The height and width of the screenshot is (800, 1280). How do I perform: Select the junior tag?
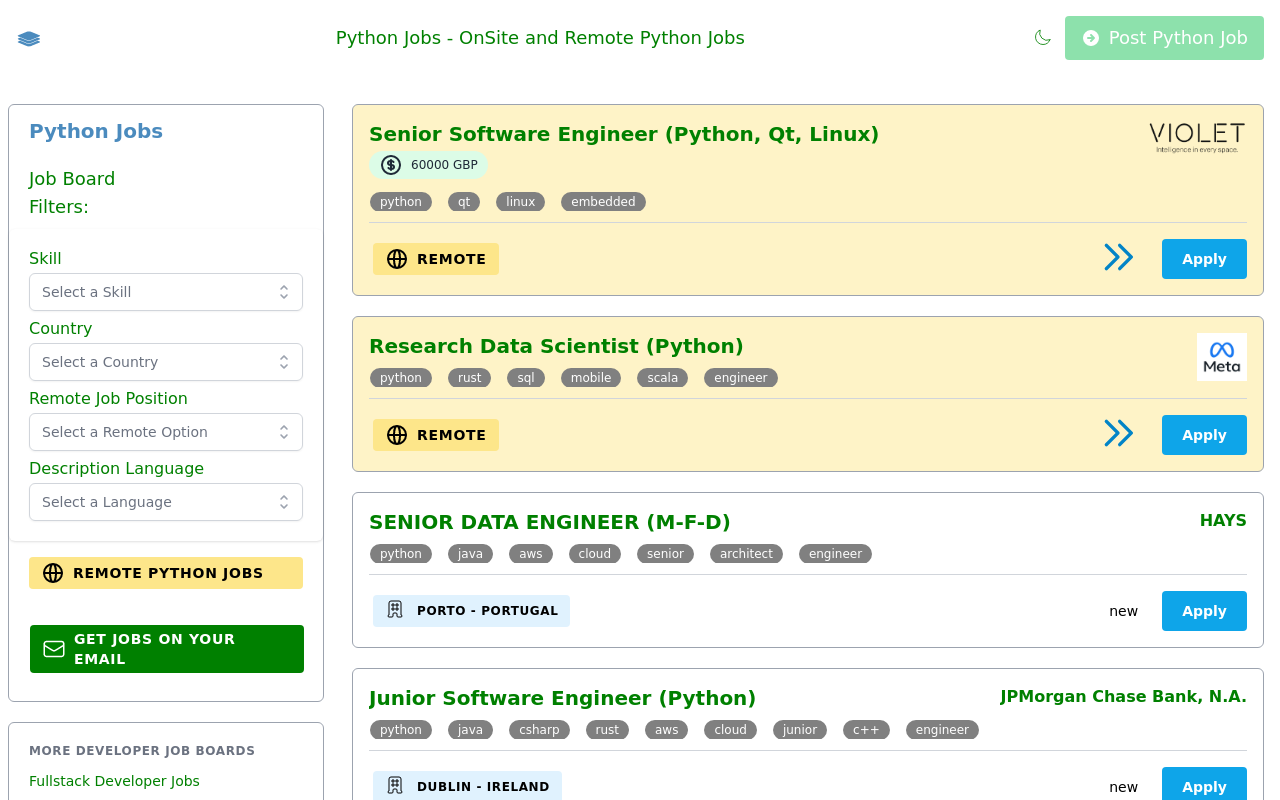(800, 730)
